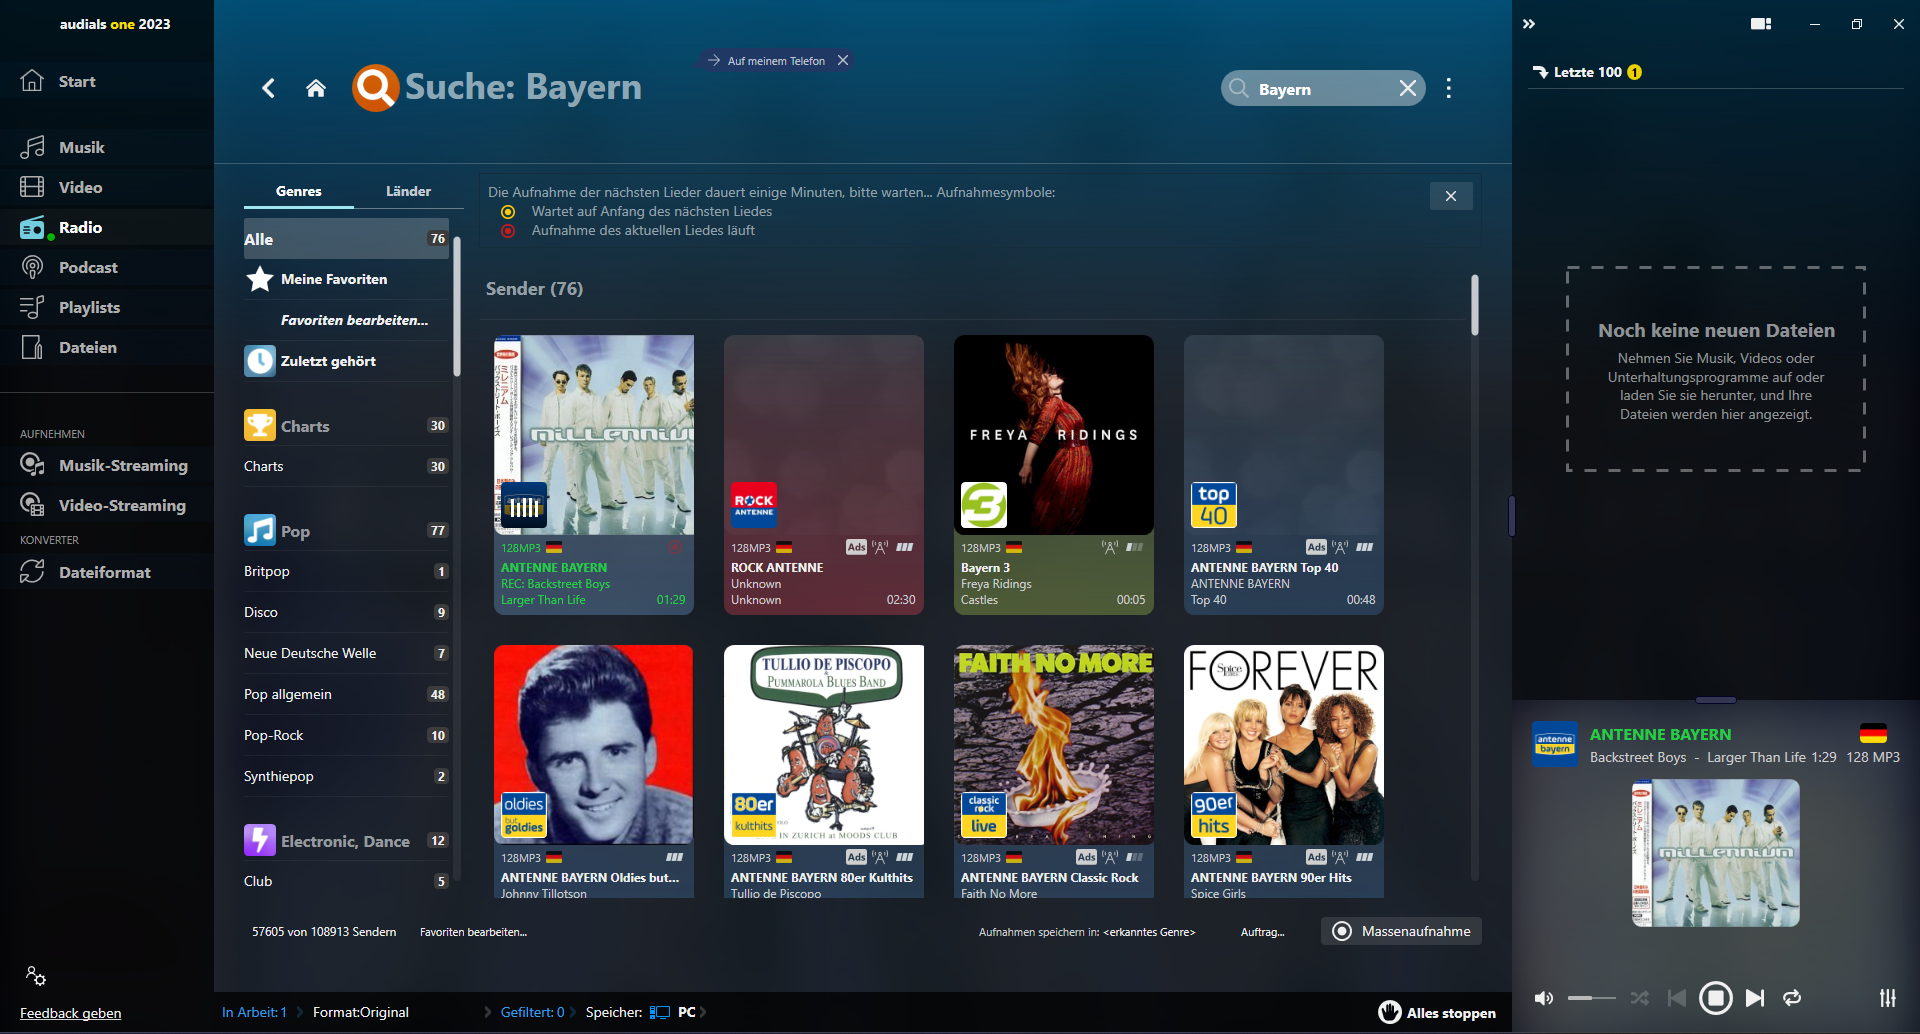Image resolution: width=1920 pixels, height=1034 pixels.
Task: Expand Electronic, Dance category
Action: [346, 841]
